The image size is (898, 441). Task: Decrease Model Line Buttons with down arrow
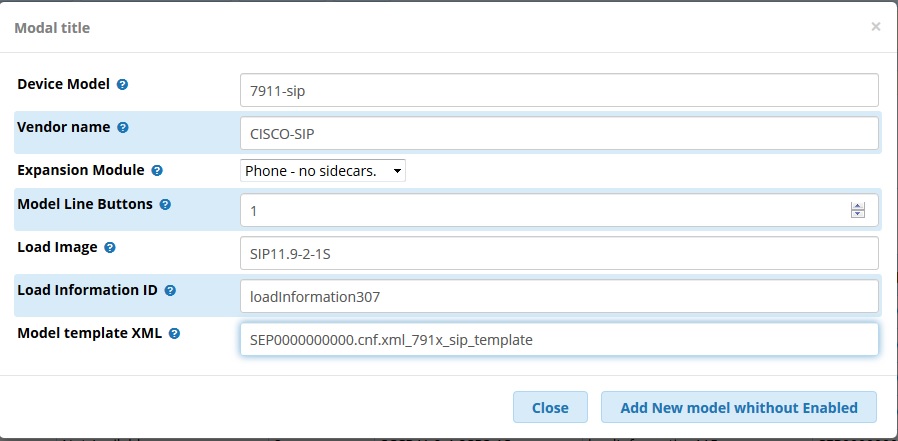click(857, 214)
